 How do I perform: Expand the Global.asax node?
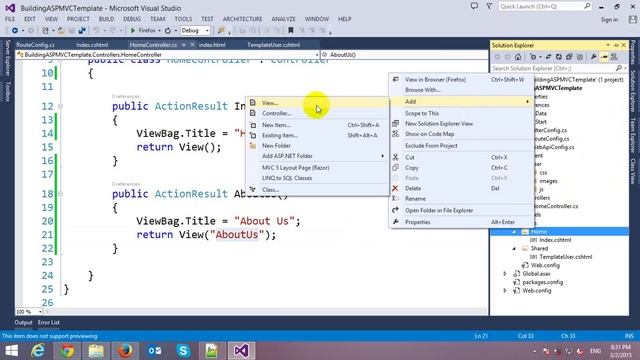(505, 274)
